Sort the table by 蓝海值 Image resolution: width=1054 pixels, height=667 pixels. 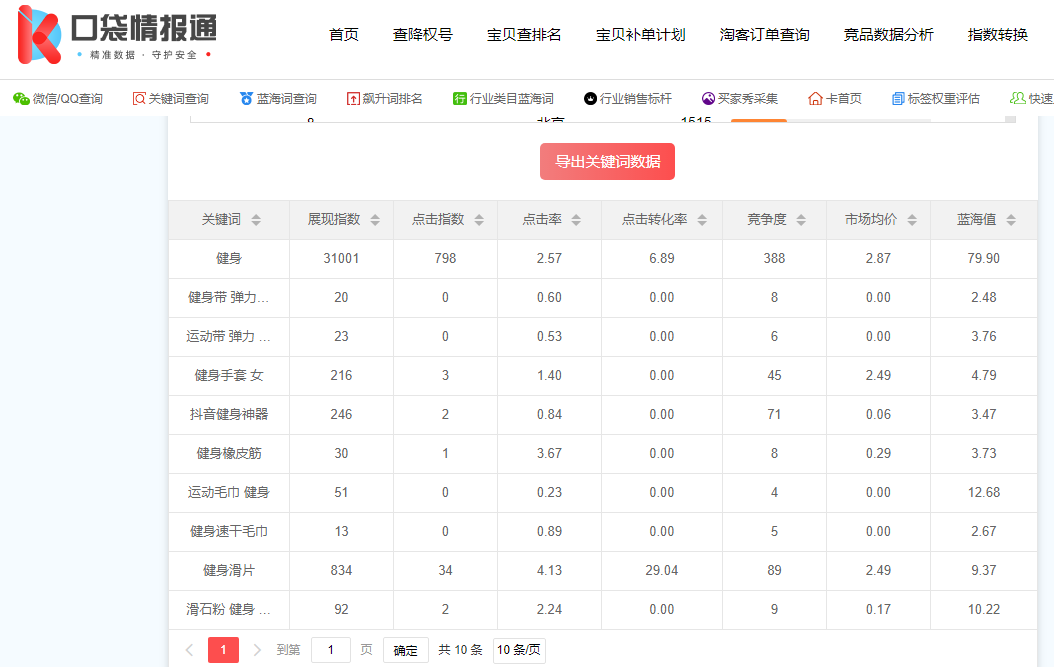pyautogui.click(x=1011, y=219)
